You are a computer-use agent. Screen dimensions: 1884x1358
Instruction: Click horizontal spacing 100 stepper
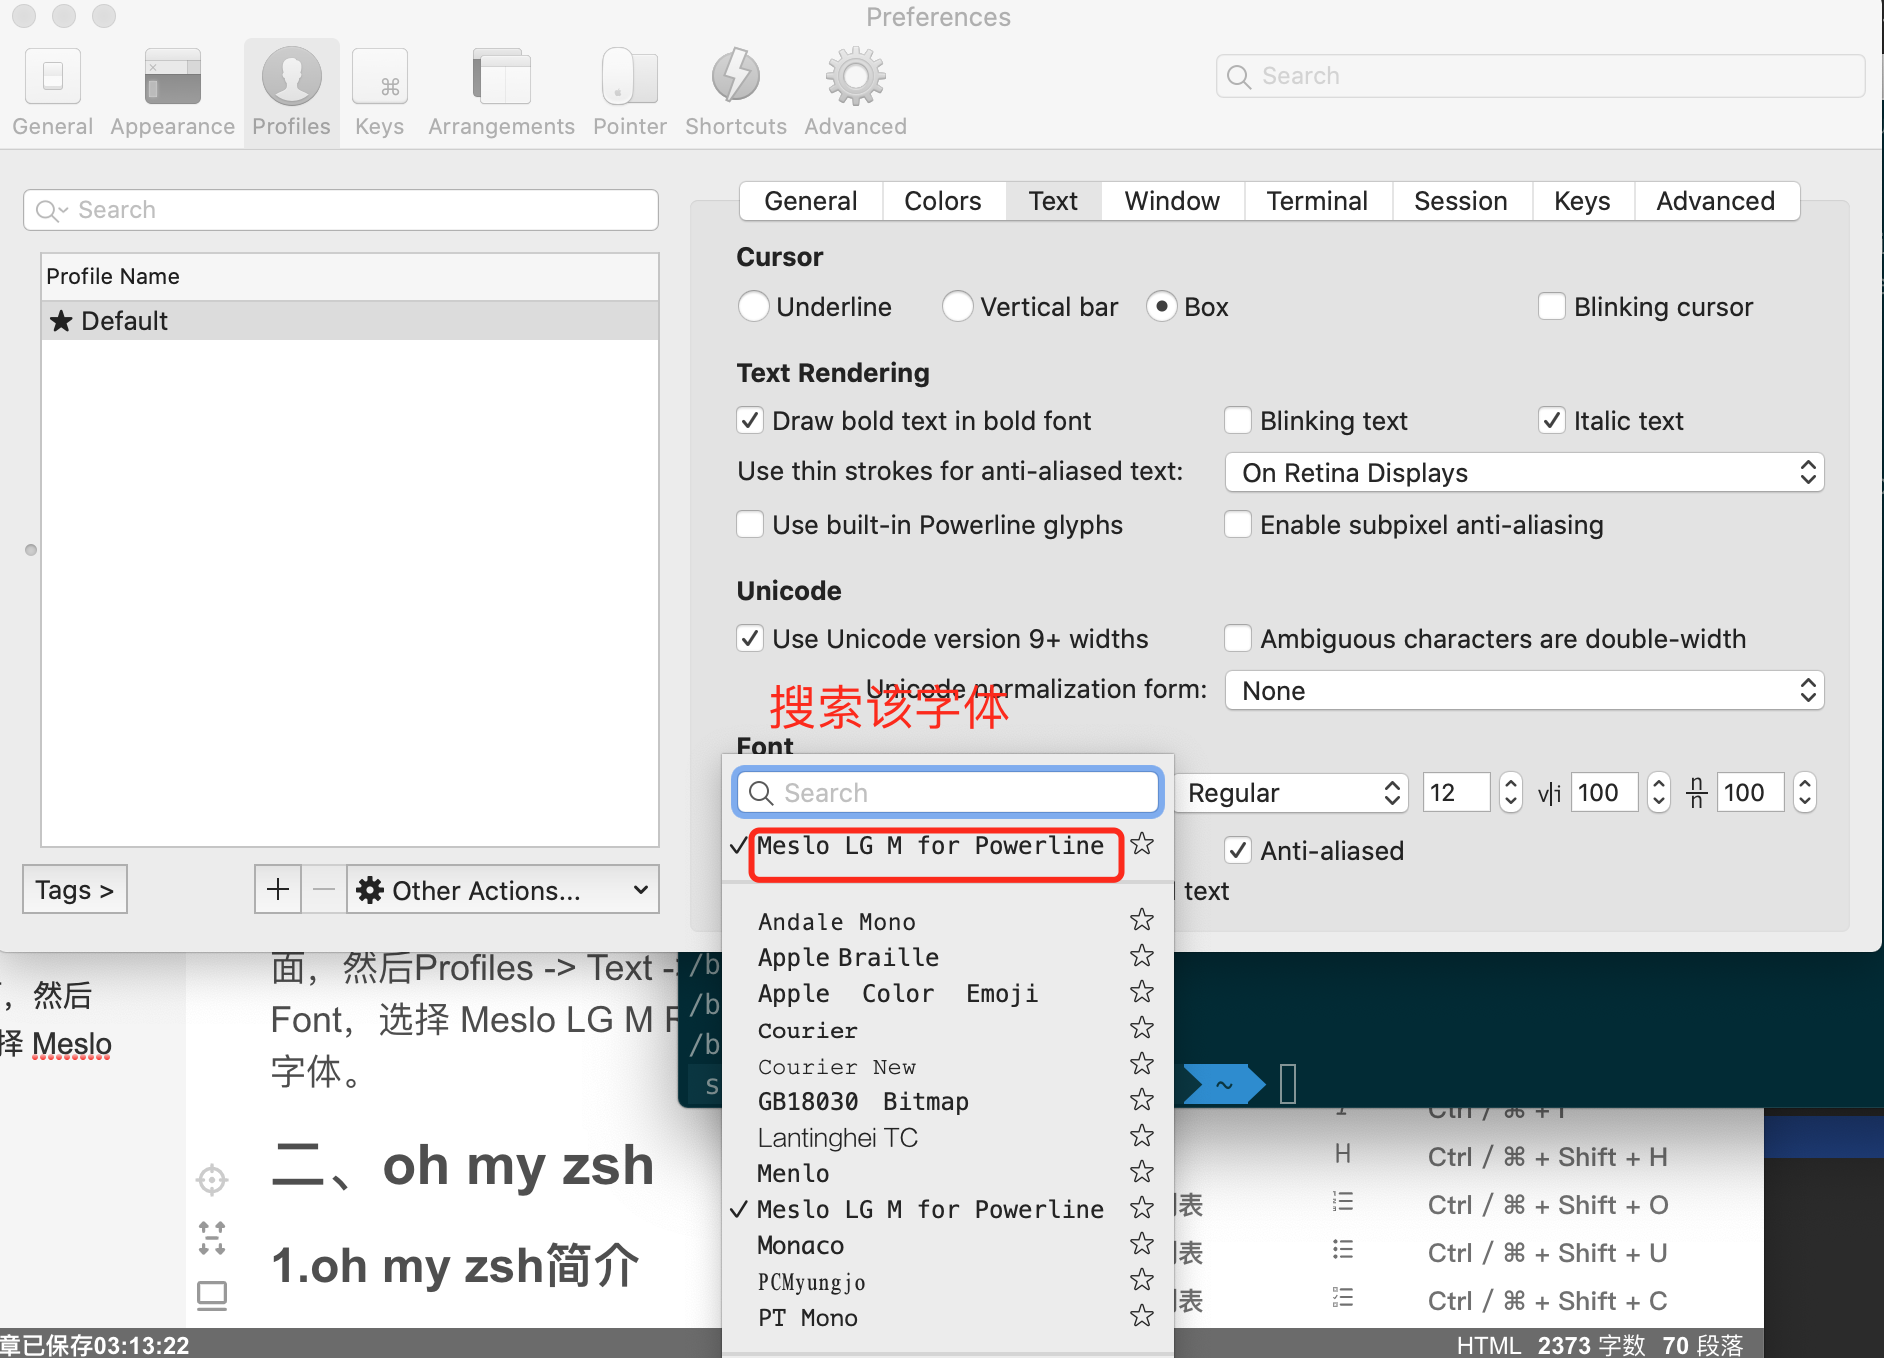pyautogui.click(x=1659, y=793)
